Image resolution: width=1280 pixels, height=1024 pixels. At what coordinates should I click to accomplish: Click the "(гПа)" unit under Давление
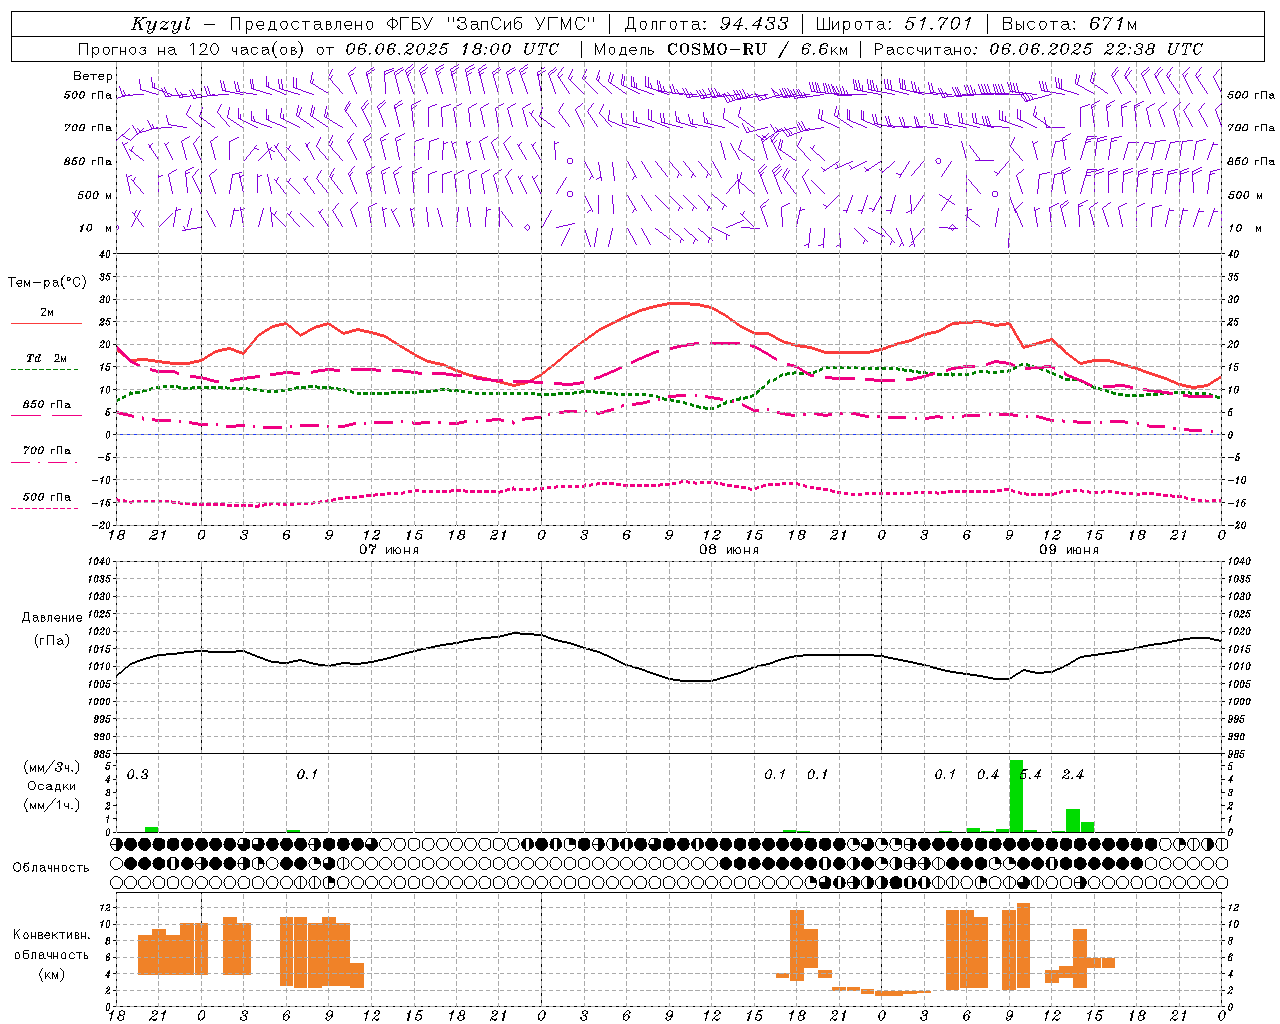(52, 641)
